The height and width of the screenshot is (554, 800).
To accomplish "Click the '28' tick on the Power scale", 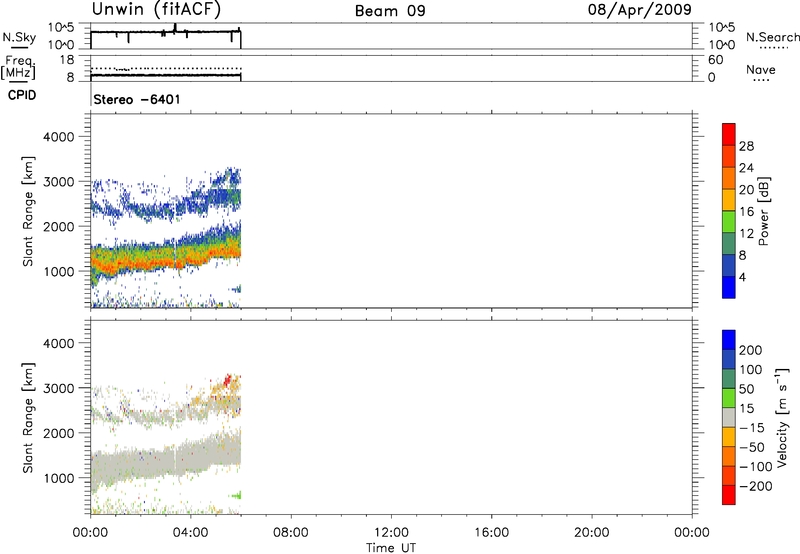I will point(746,146).
